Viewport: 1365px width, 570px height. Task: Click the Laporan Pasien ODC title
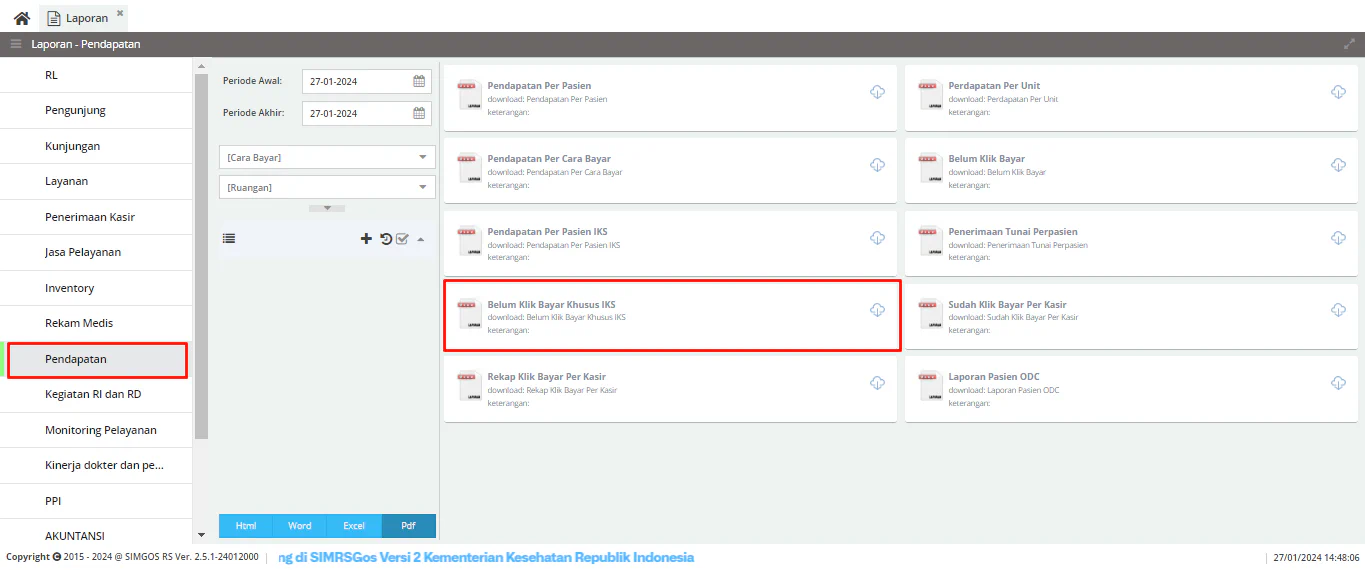[x=994, y=377]
